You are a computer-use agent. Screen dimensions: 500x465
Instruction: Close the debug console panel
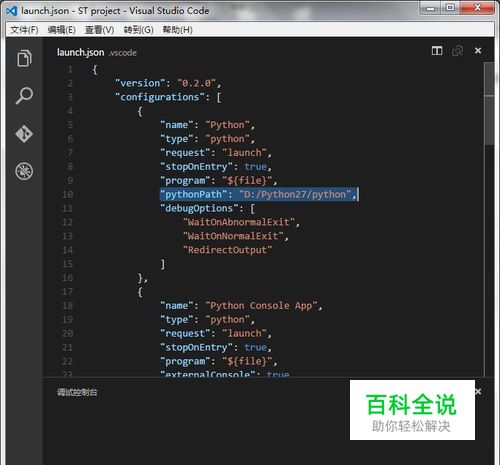tap(478, 392)
